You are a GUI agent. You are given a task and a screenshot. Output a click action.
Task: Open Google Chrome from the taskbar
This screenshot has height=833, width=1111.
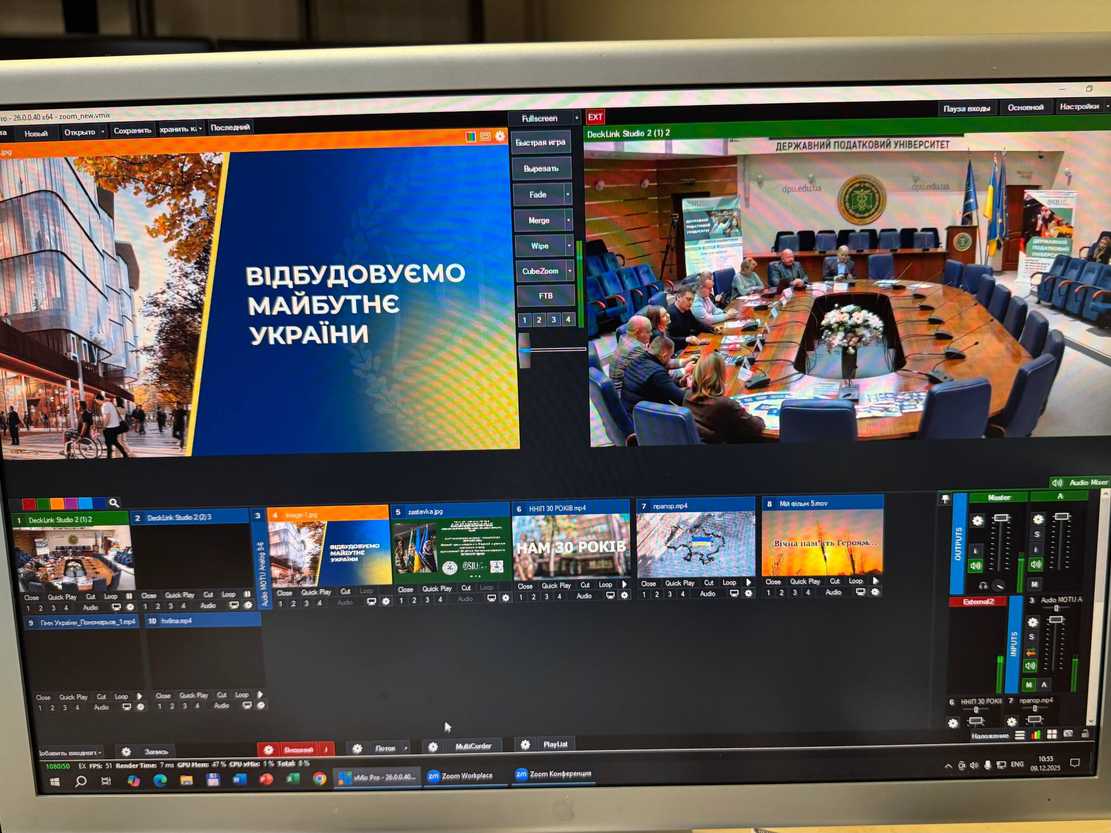click(319, 778)
